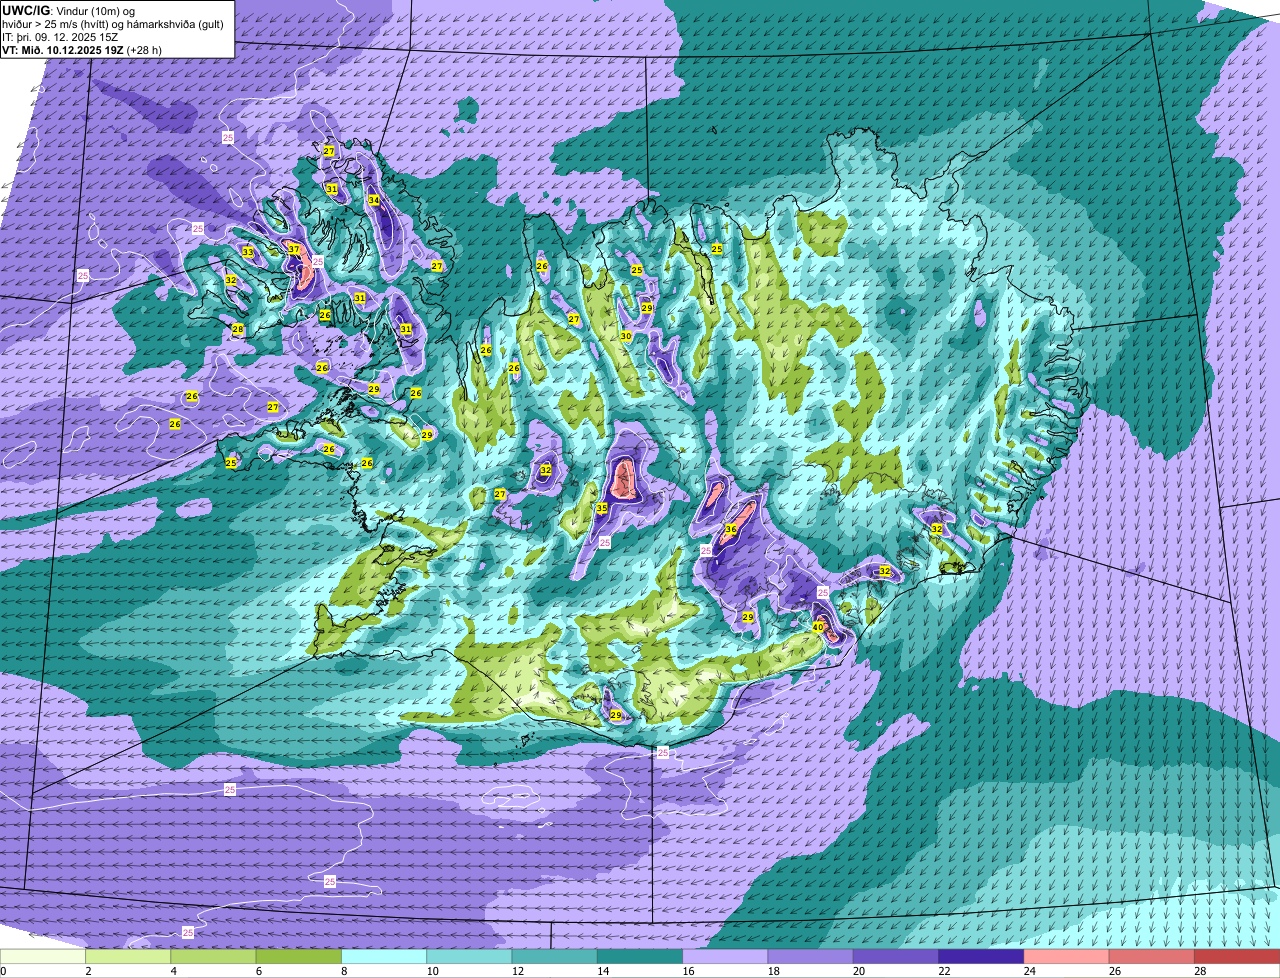Click the legend scale tick label "8"
The height and width of the screenshot is (978, 1280).
[x=343, y=971]
